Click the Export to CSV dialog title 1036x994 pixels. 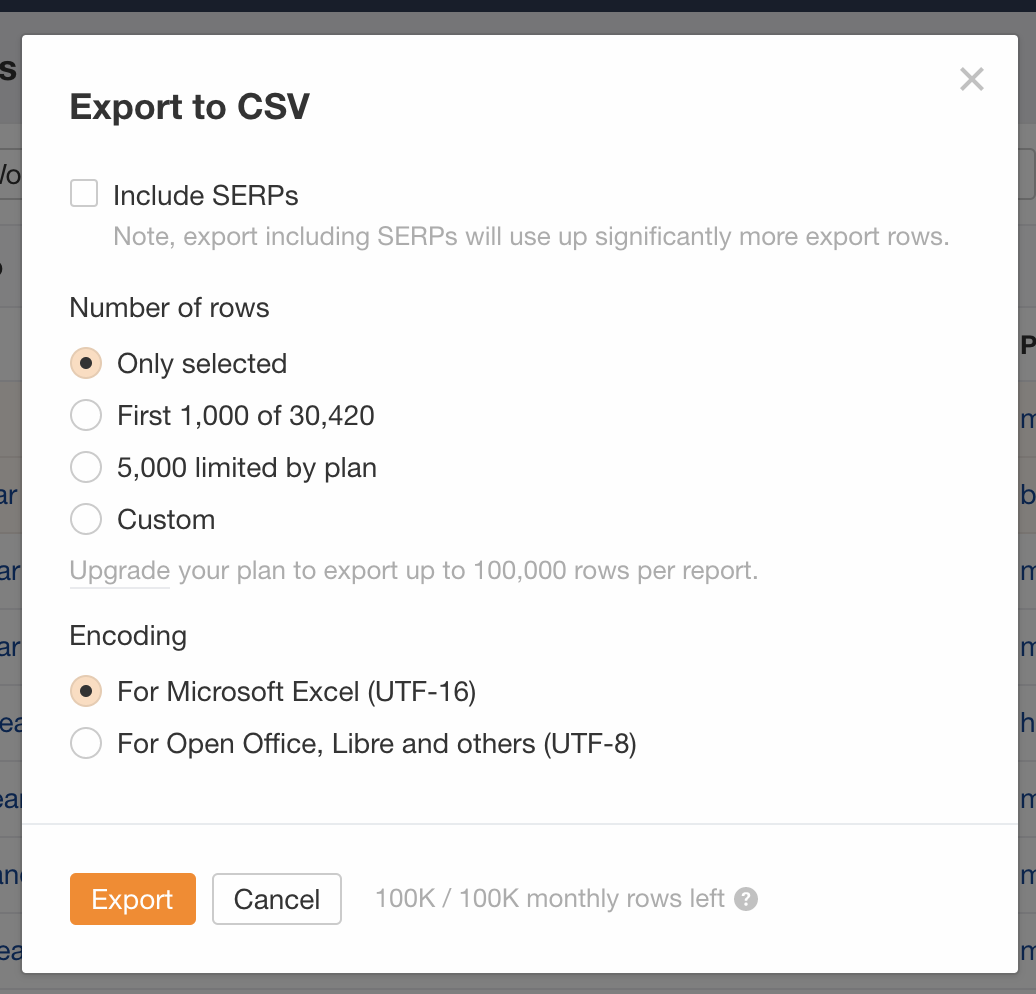tap(190, 107)
